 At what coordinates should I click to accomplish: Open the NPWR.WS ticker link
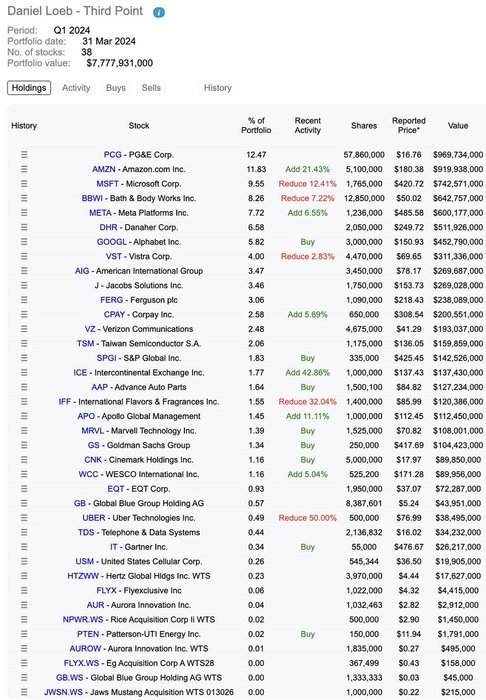click(83, 619)
